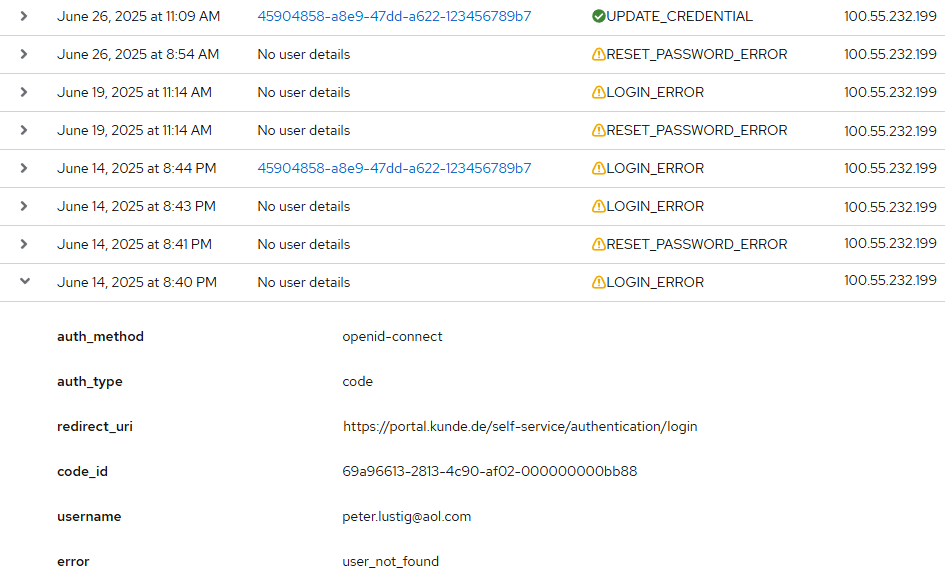945x581 pixels.
Task: Click warning icon of 8:44 PM LOGIN_ERROR
Action: (x=598, y=168)
